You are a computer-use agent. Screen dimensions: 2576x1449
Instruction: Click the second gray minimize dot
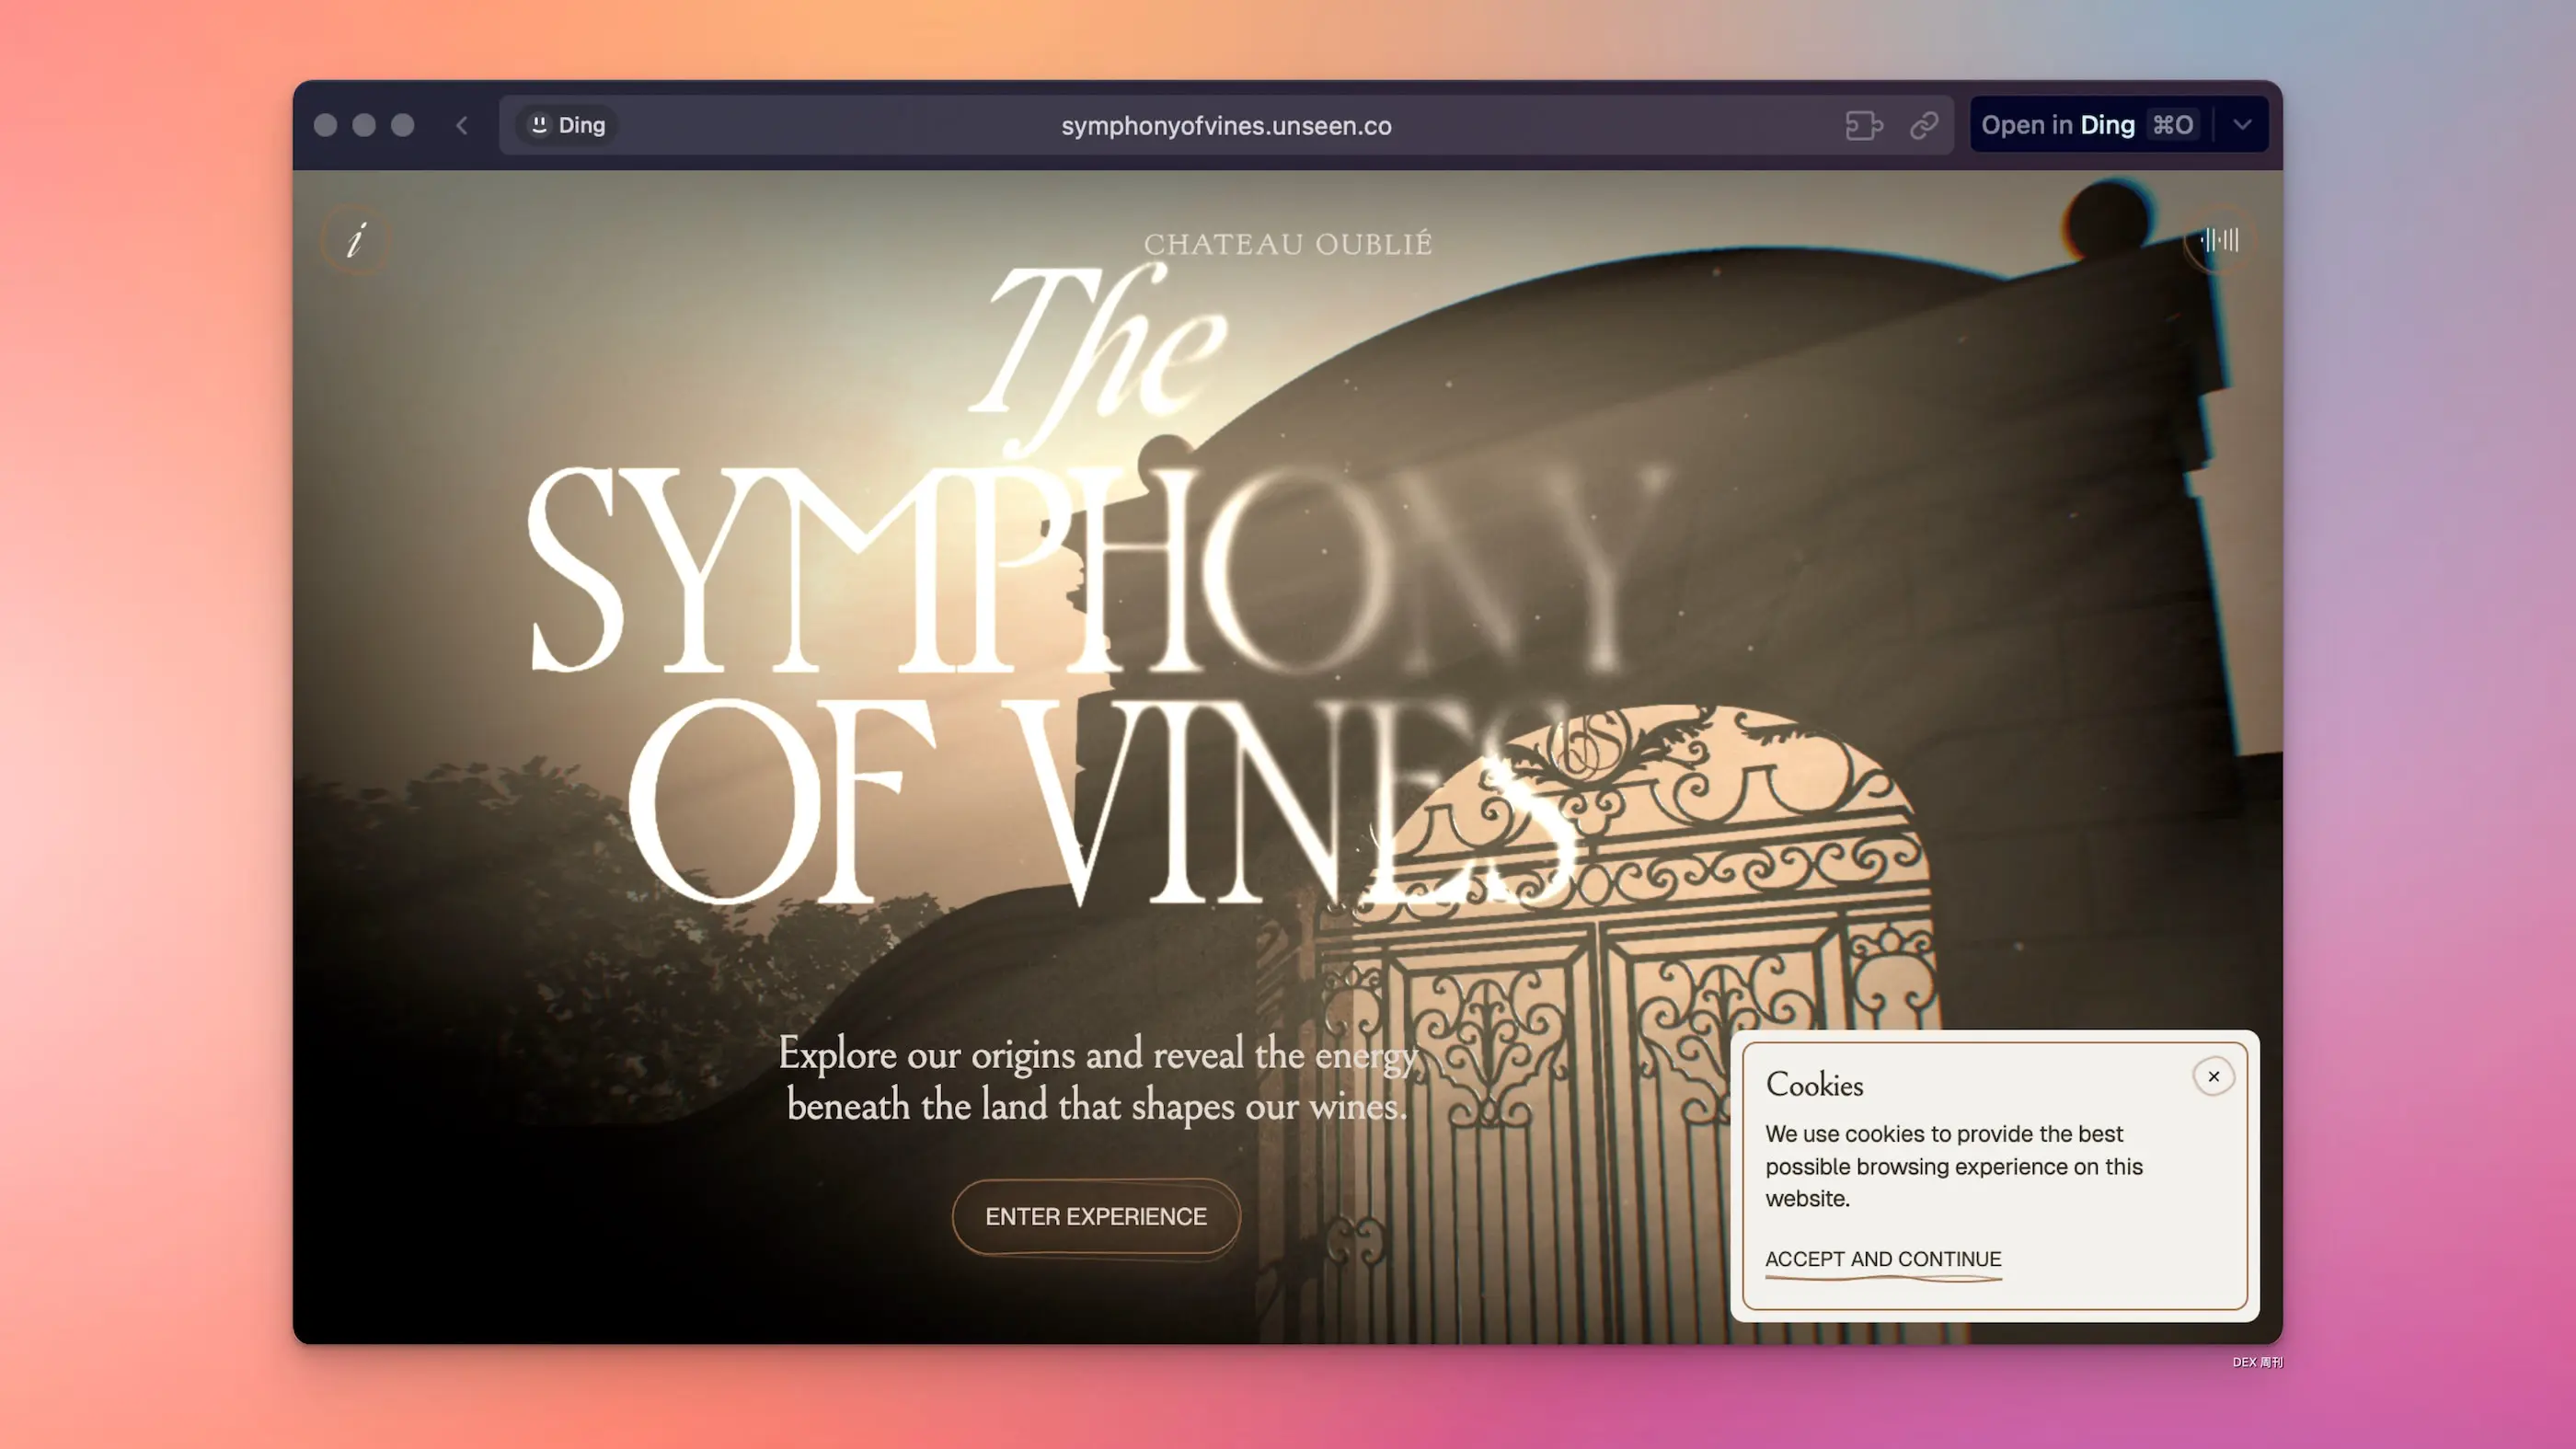pyautogui.click(x=364, y=125)
